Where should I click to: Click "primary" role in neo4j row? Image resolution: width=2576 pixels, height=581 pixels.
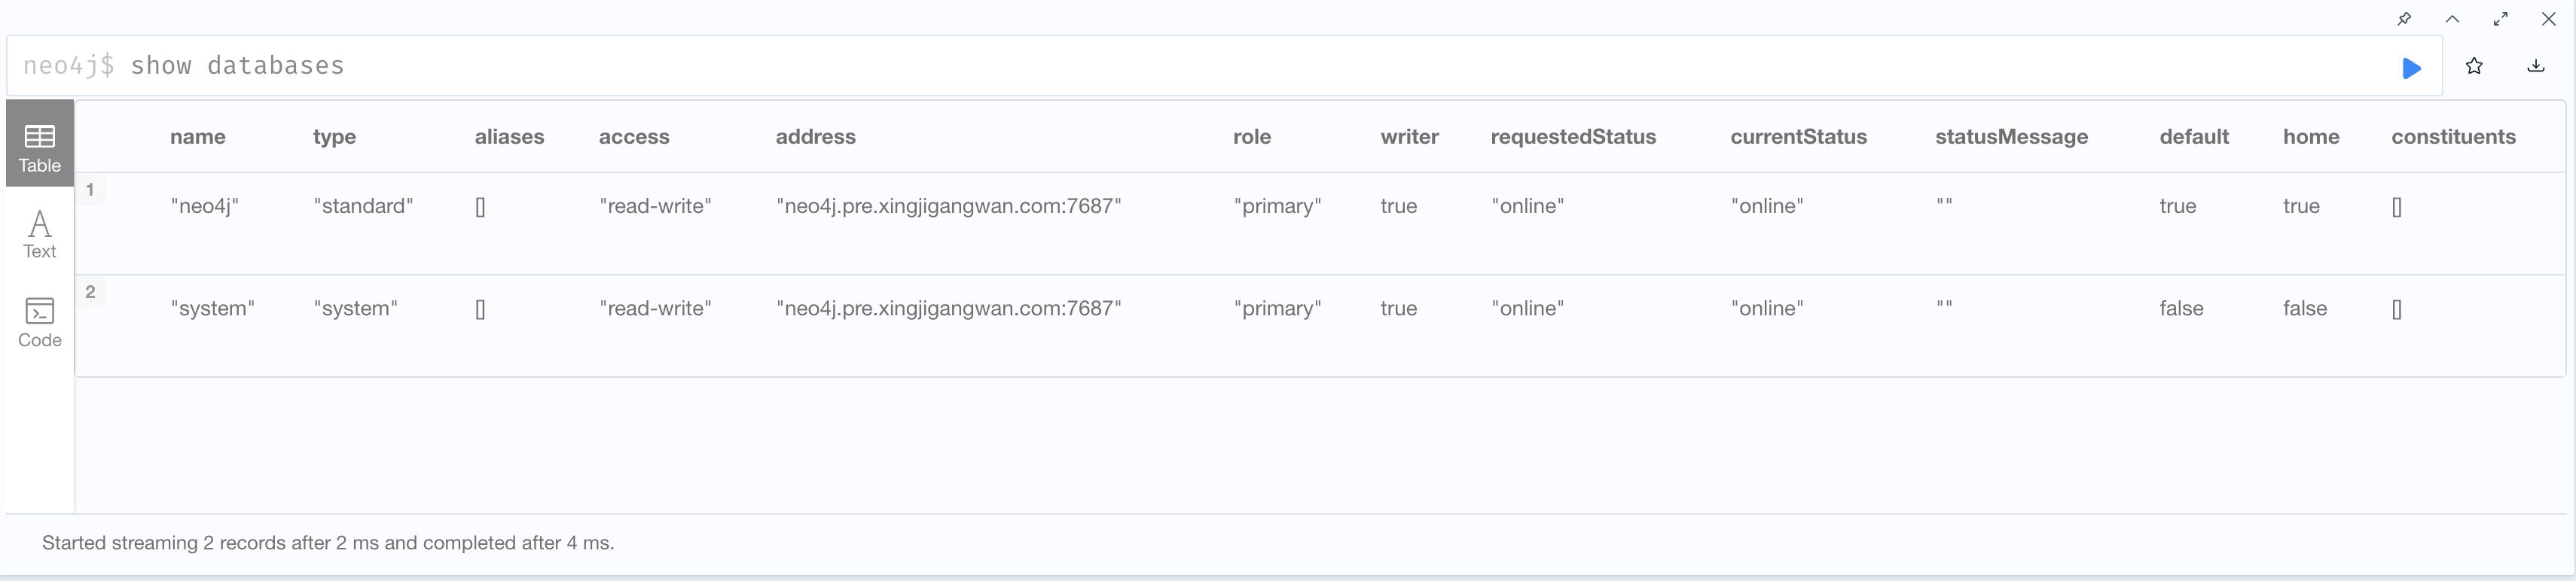[1277, 206]
